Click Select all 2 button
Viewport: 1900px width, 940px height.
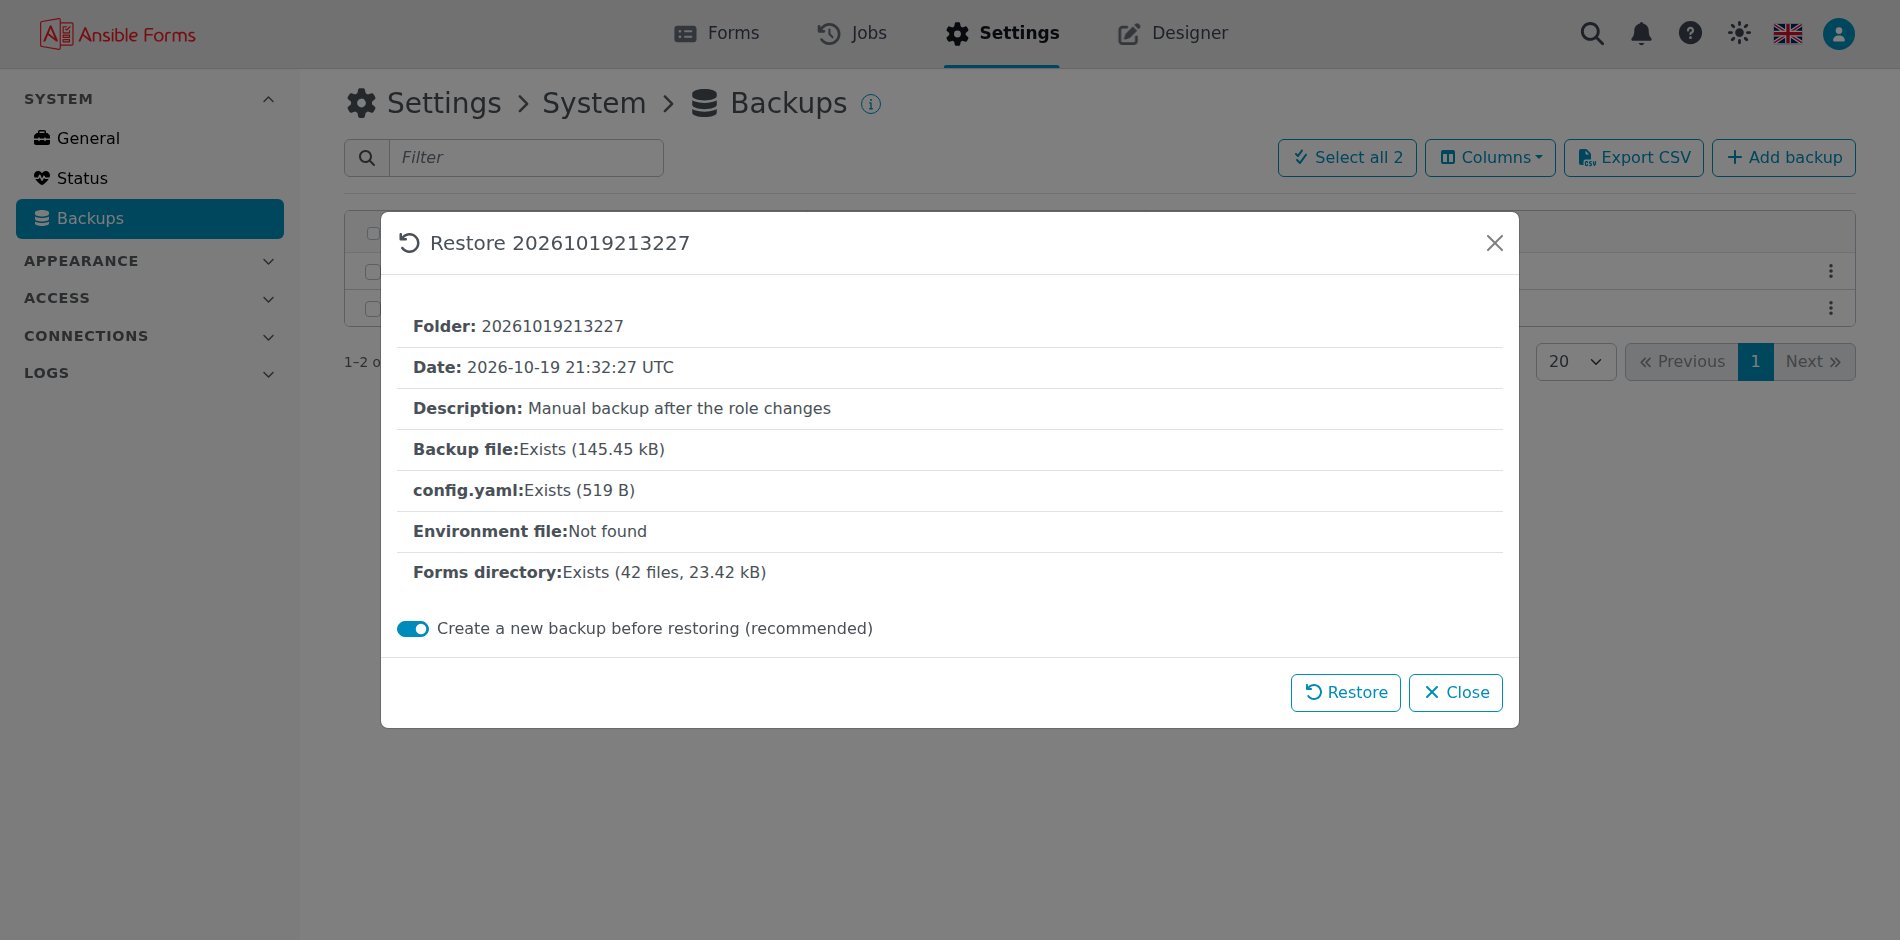pos(1347,158)
